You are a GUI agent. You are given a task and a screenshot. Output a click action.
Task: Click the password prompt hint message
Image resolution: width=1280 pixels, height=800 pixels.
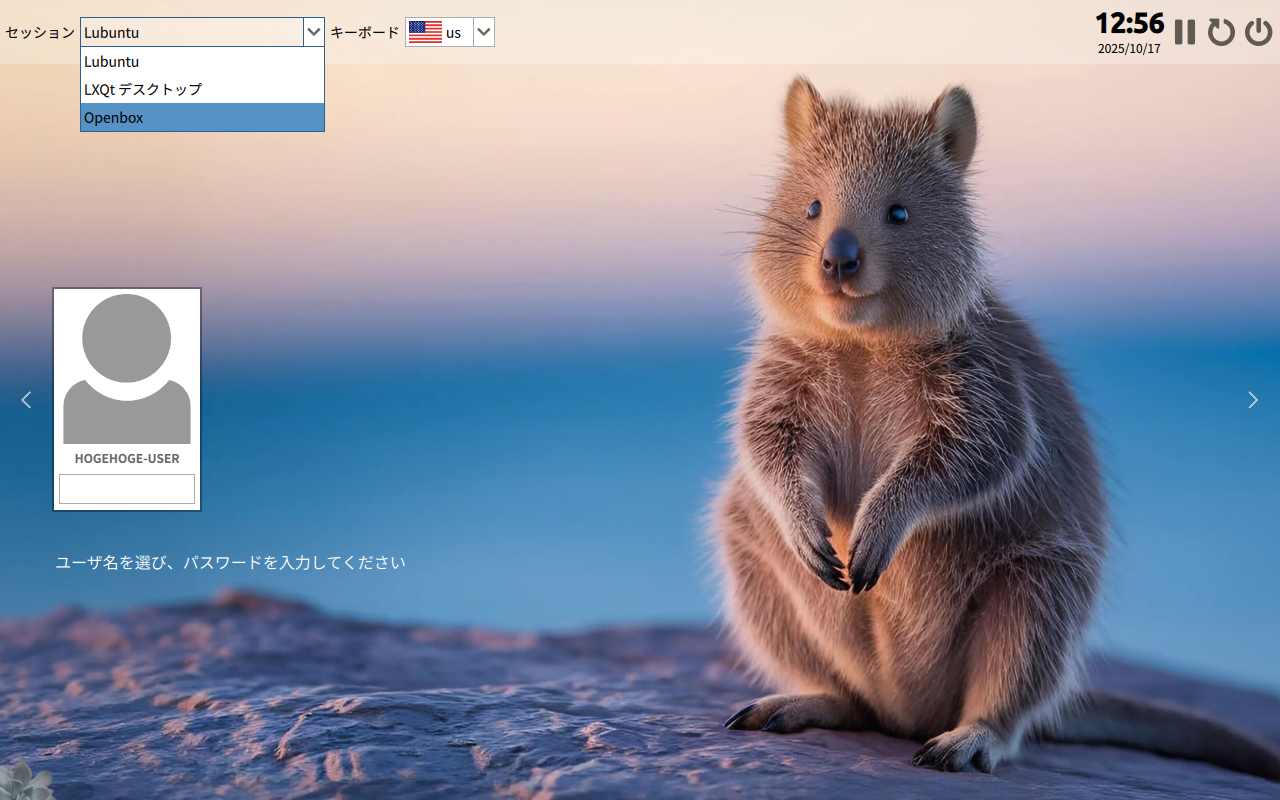(x=230, y=562)
